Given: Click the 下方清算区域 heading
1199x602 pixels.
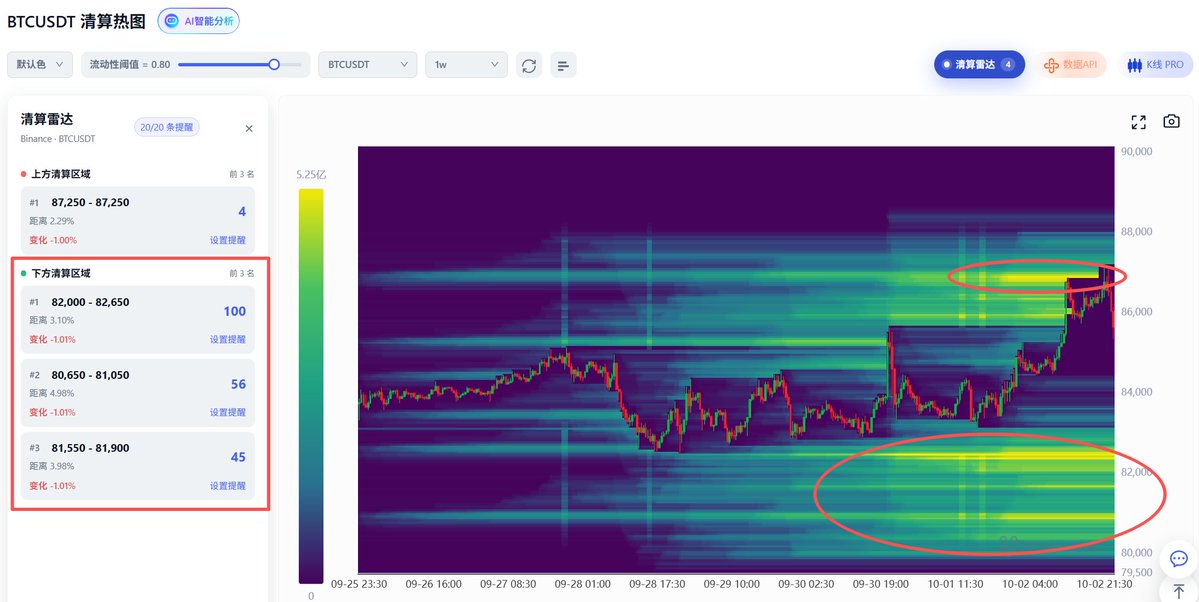Looking at the screenshot, I should 61,273.
